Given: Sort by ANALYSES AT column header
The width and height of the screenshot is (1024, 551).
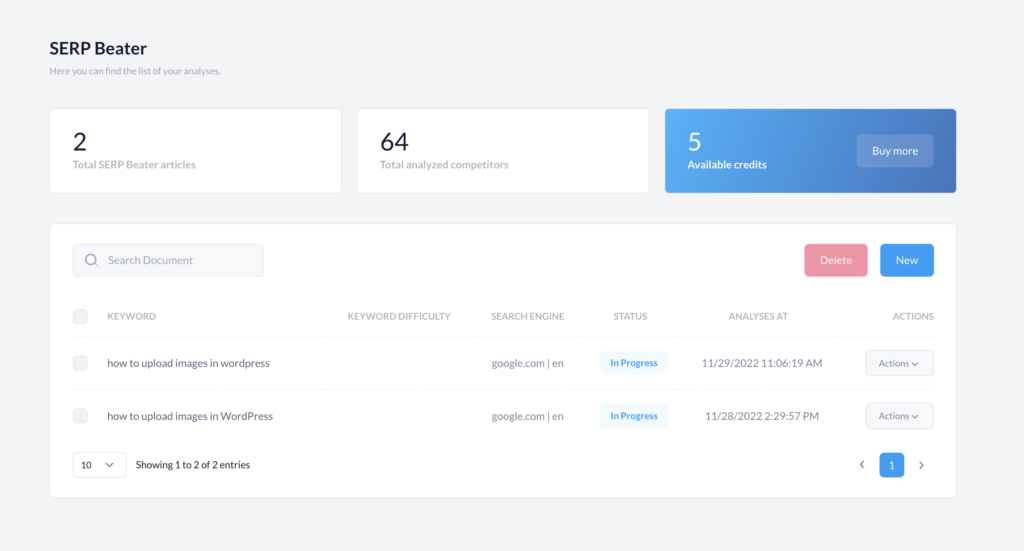Looking at the screenshot, I should pos(758,317).
